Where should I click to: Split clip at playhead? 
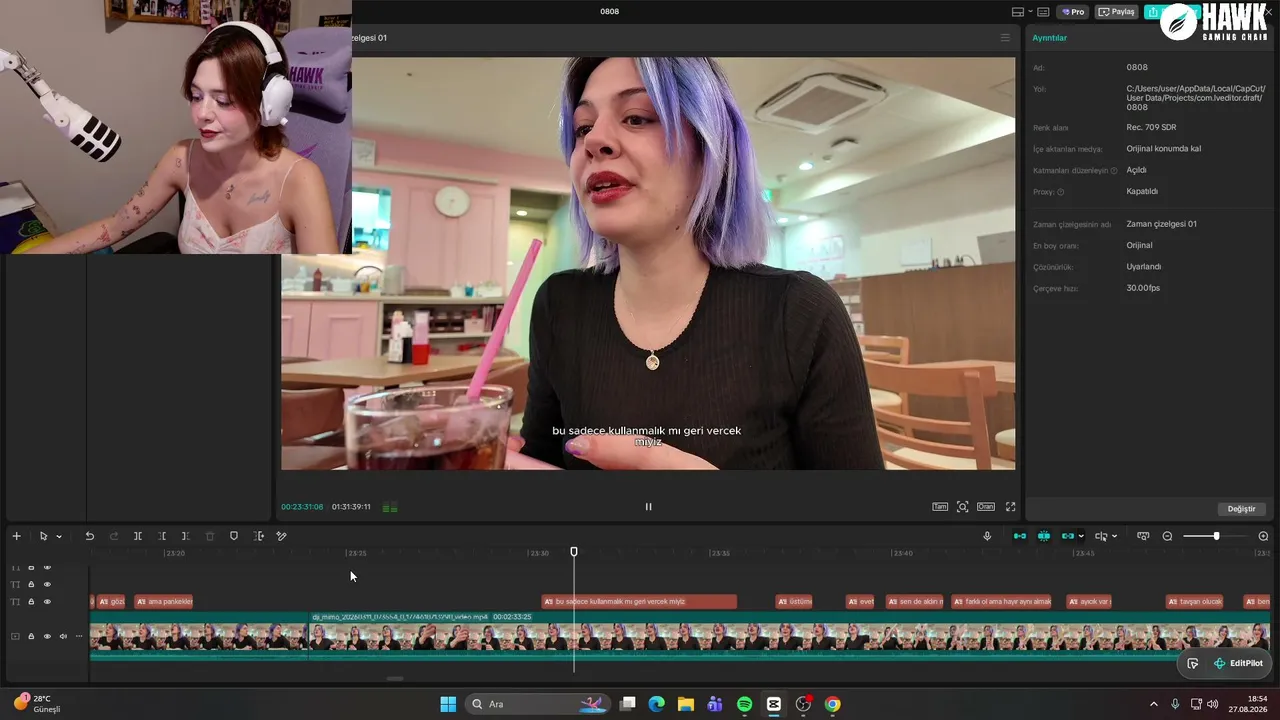click(138, 536)
